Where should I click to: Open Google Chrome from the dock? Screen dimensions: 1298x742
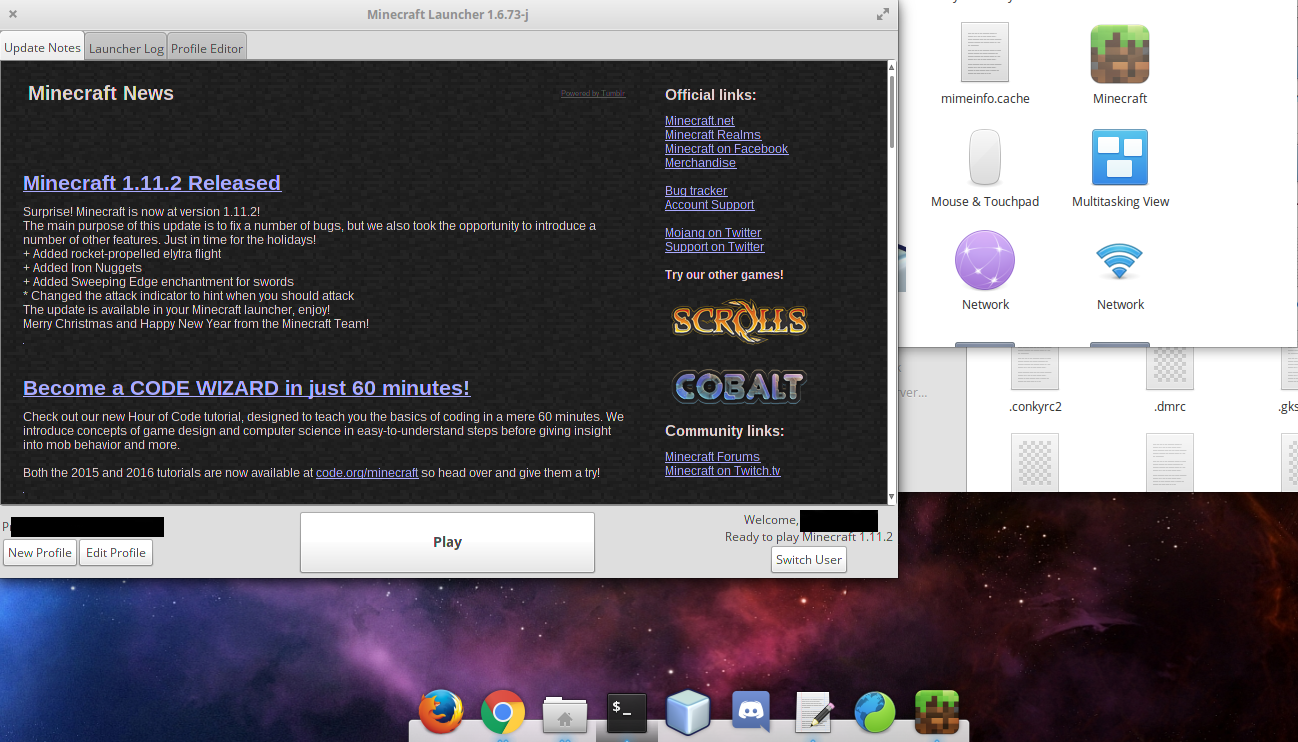(x=502, y=713)
